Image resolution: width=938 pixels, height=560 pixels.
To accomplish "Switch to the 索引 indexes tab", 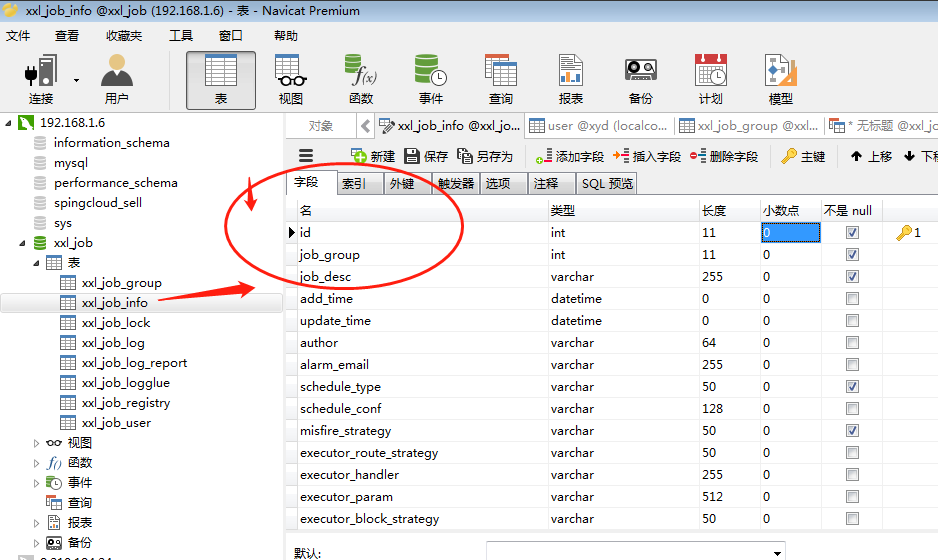I will pyautogui.click(x=359, y=183).
